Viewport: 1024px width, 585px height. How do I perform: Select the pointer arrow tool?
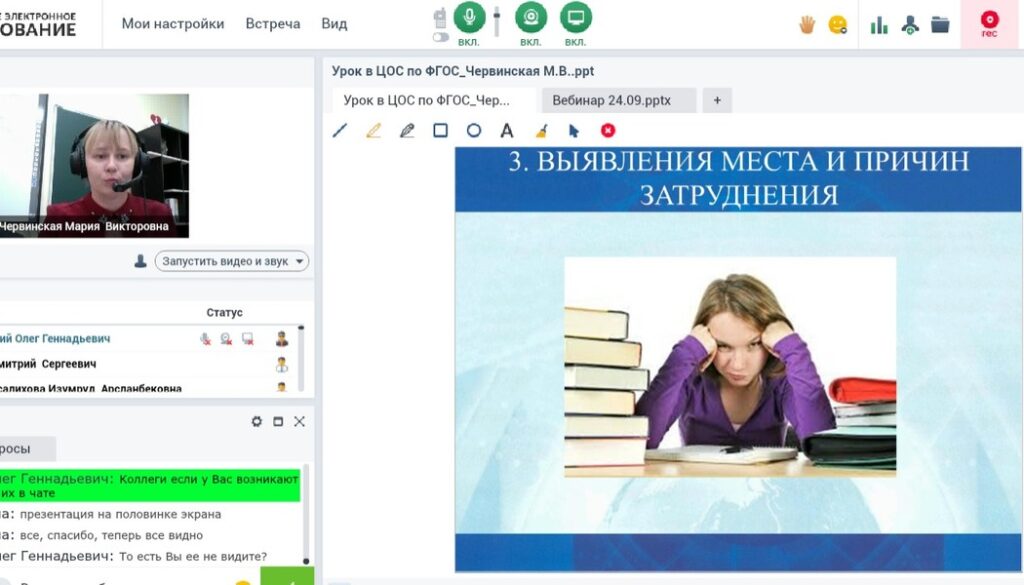(x=574, y=131)
